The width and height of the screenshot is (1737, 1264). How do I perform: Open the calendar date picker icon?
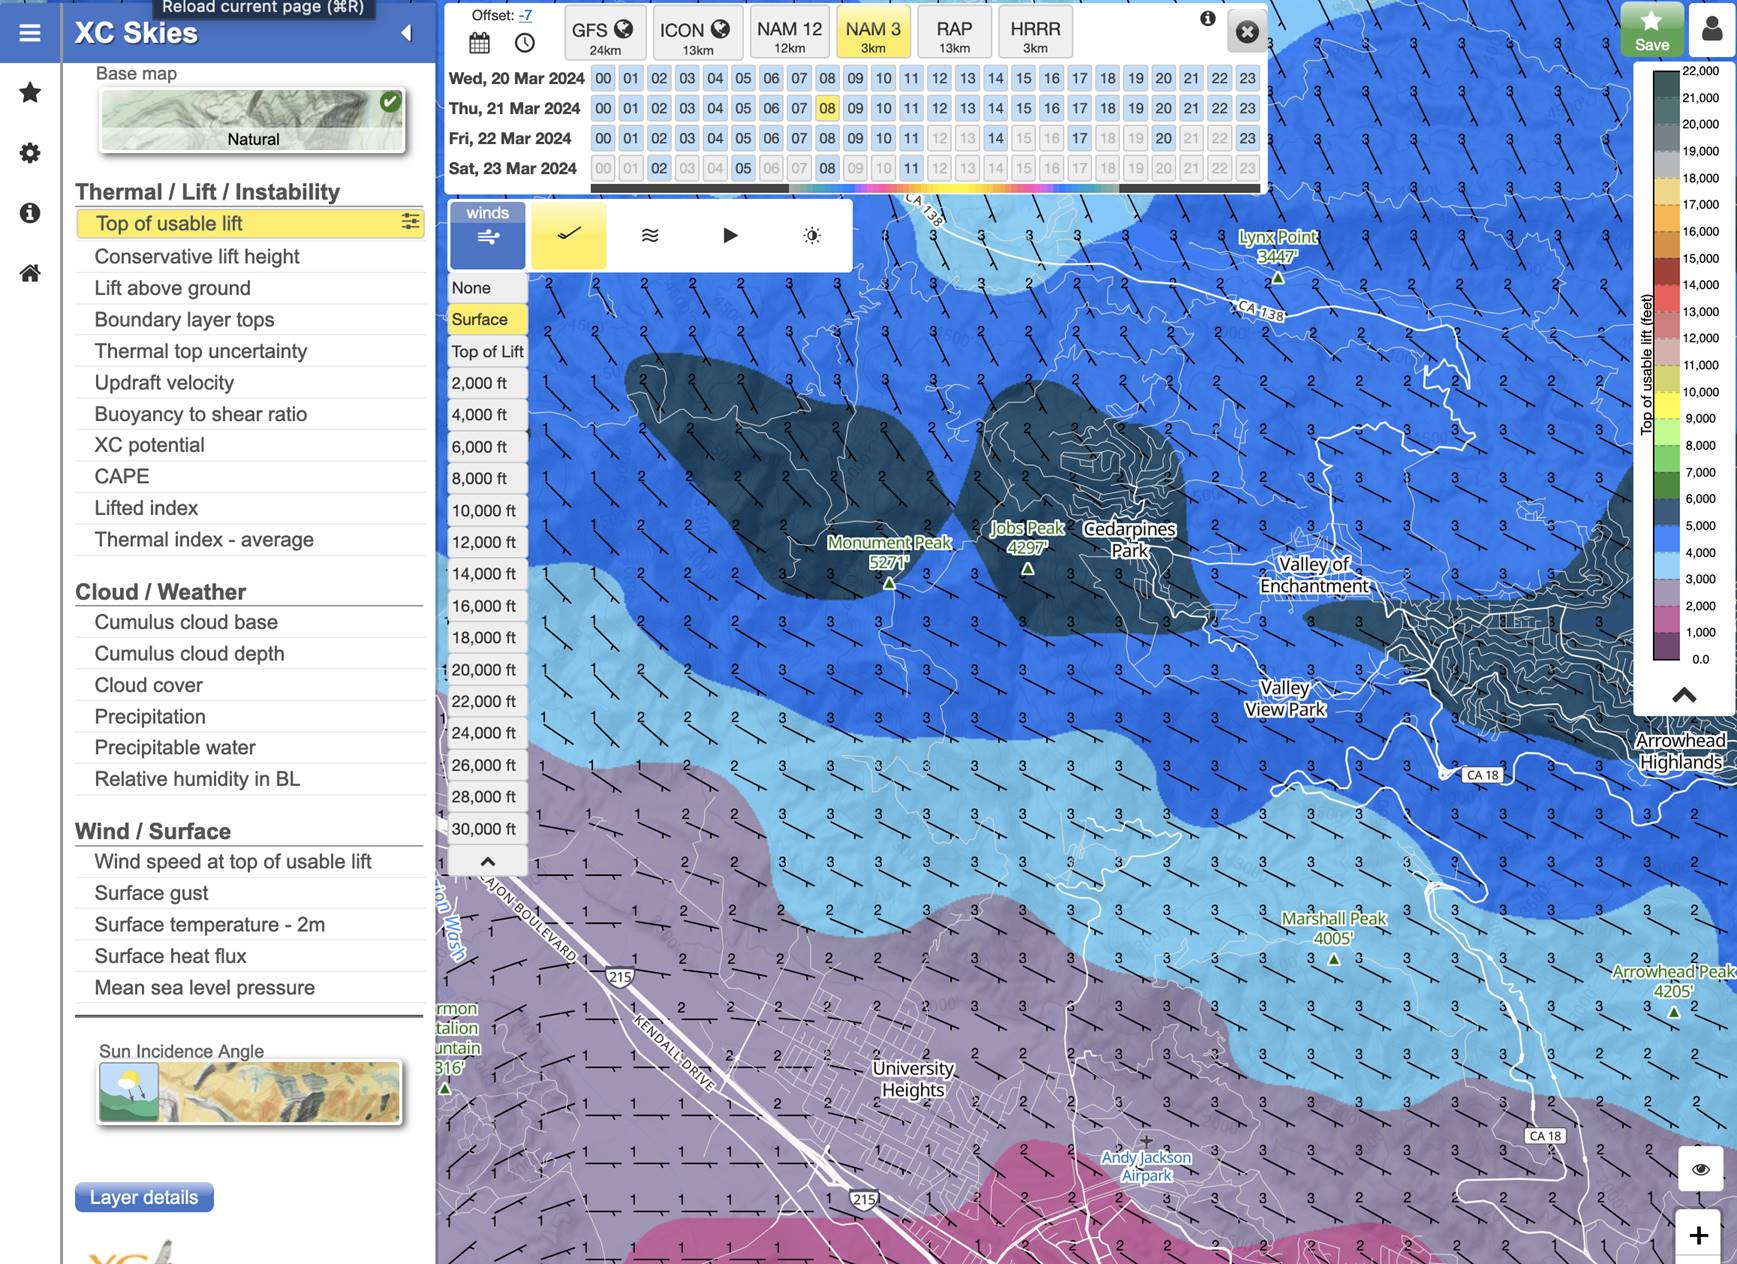[480, 43]
